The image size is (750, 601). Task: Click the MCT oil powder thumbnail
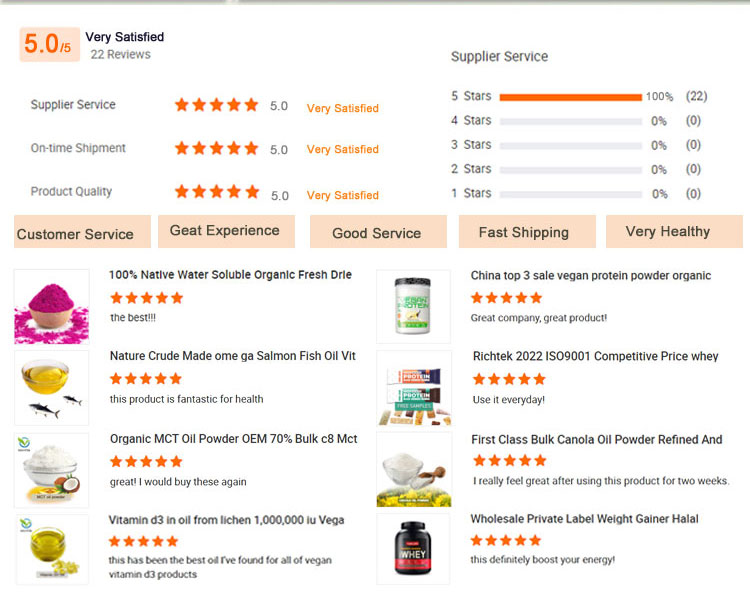point(51,470)
